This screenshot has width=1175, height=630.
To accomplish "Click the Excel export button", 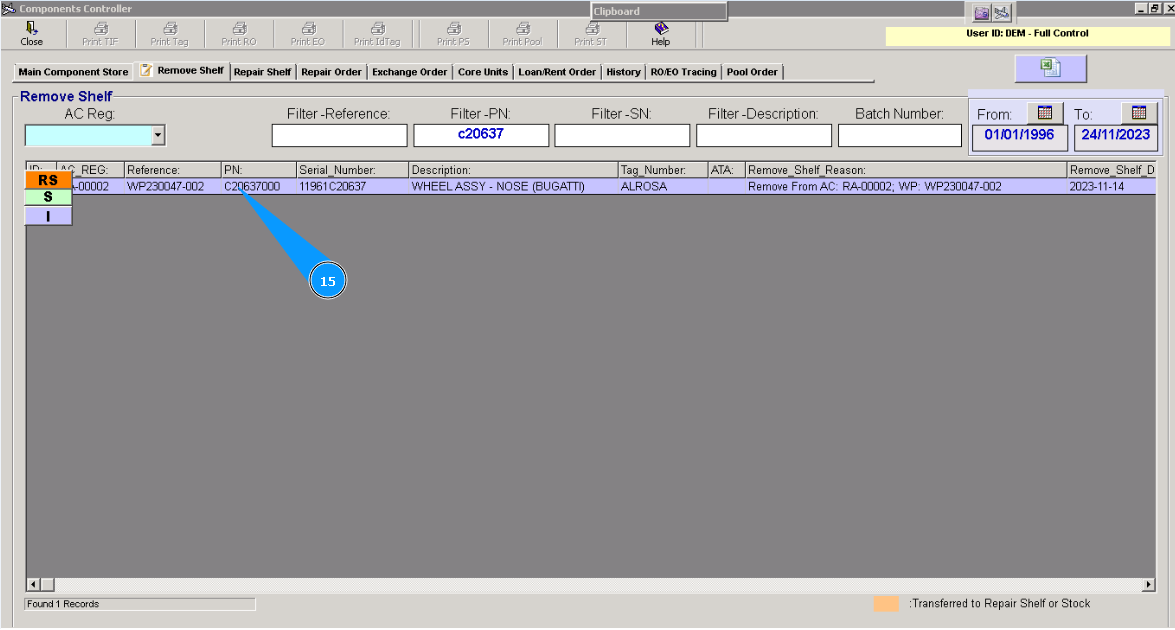I will click(1051, 68).
